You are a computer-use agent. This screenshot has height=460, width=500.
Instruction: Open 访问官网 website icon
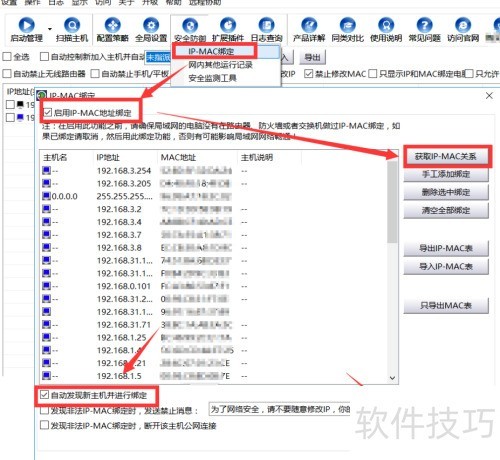tap(463, 25)
